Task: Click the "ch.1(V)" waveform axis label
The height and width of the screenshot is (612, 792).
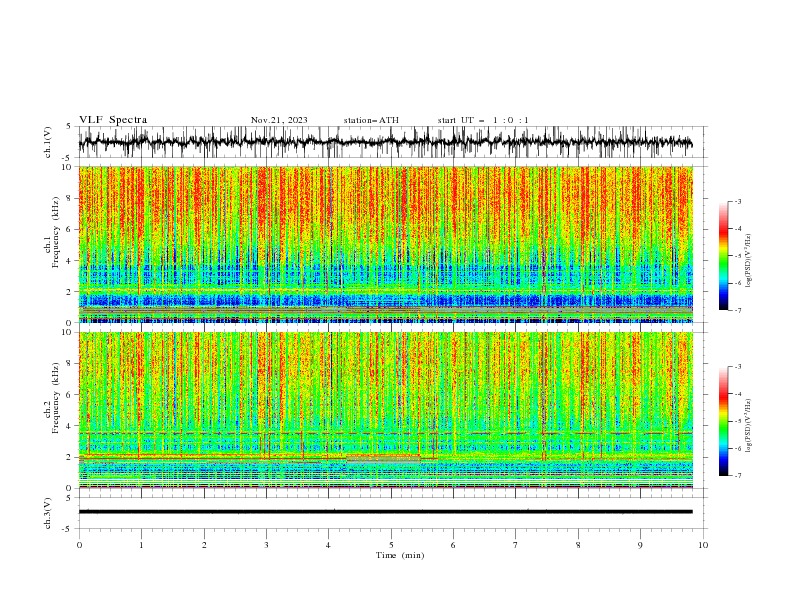Action: tap(48, 142)
